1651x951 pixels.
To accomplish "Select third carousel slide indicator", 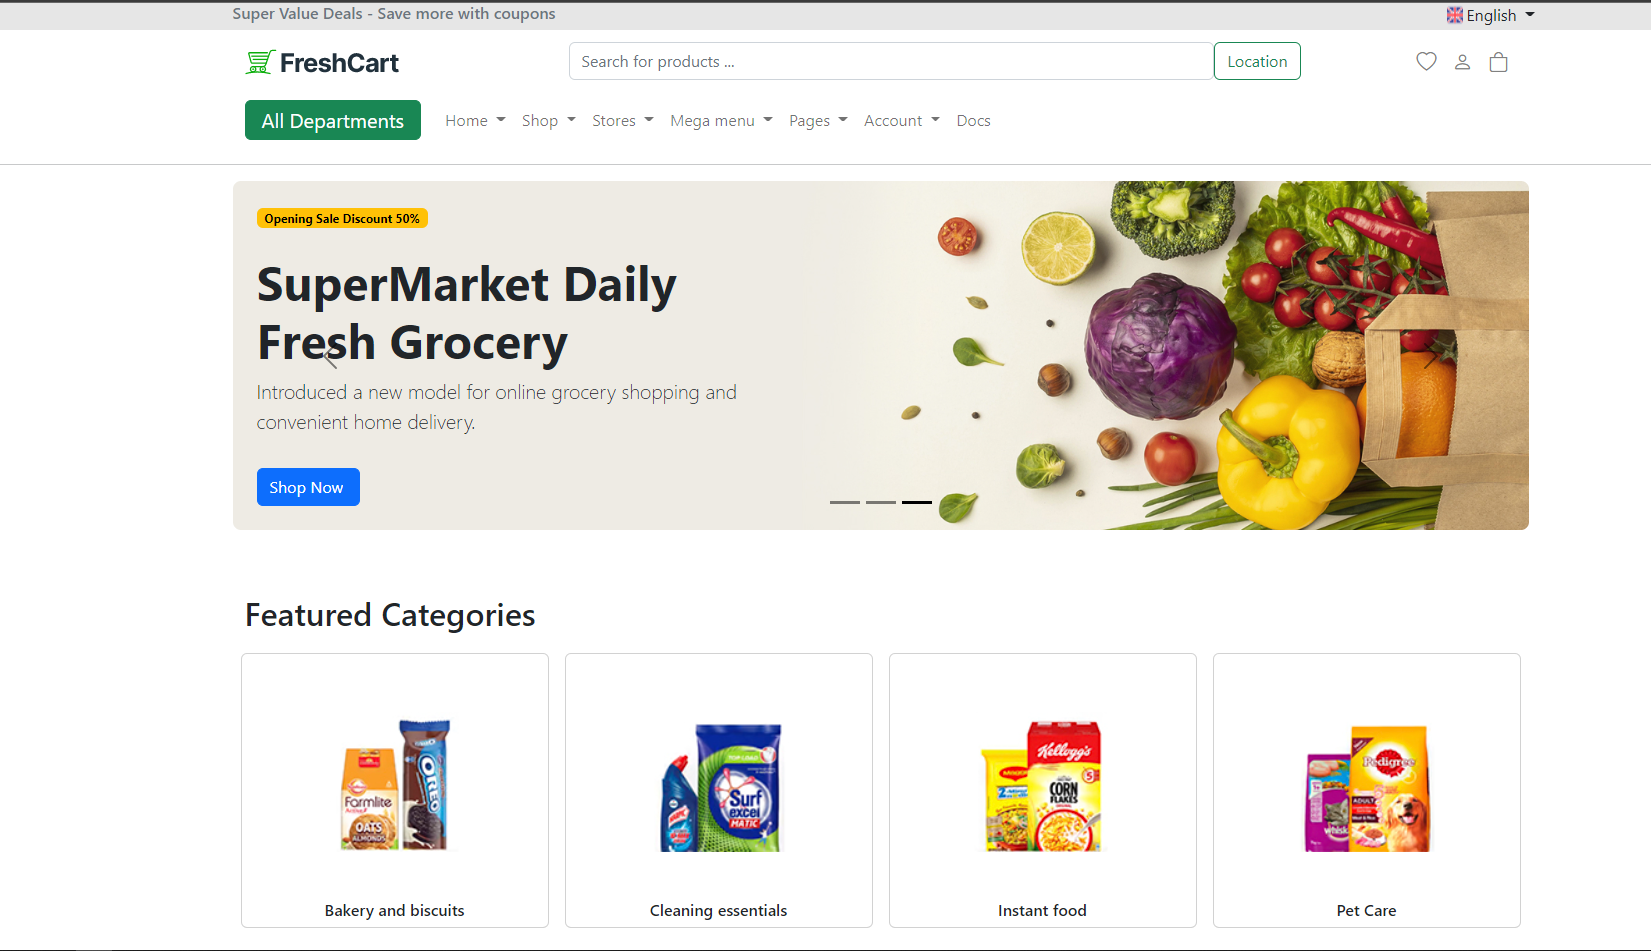I will (x=917, y=502).
